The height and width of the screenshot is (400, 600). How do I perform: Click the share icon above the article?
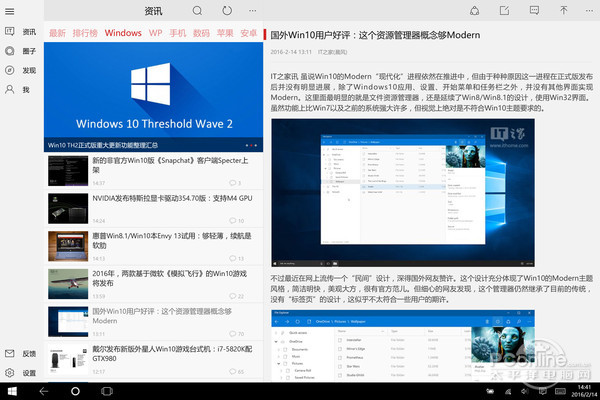(x=474, y=11)
